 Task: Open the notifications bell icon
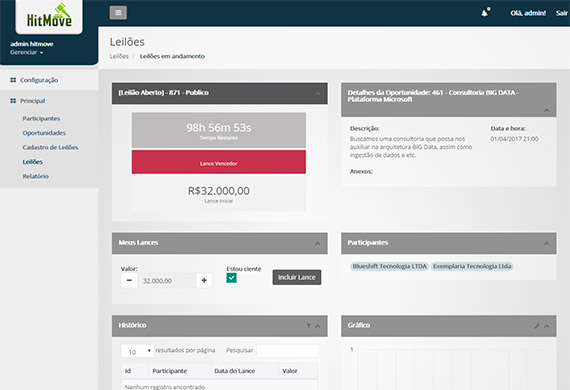(x=485, y=13)
